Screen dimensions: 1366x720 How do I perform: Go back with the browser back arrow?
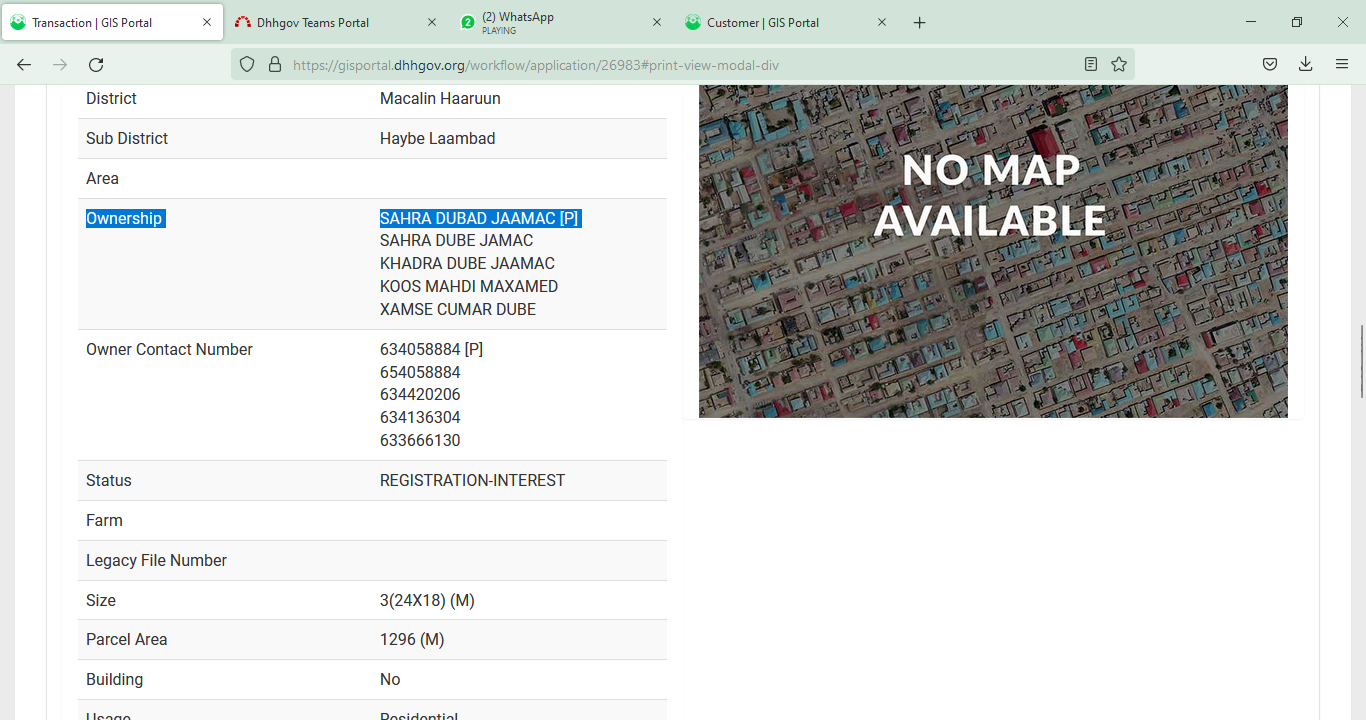tap(24, 64)
